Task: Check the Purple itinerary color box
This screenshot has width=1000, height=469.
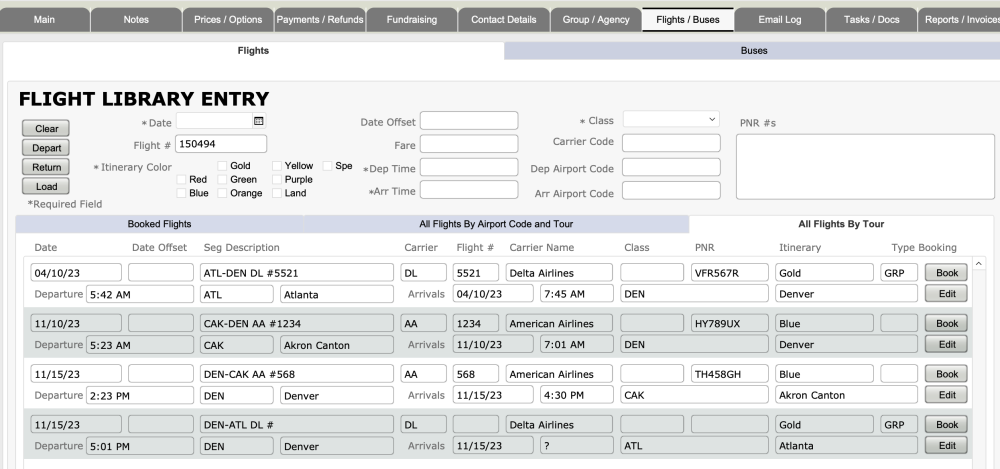Action: click(x=277, y=180)
